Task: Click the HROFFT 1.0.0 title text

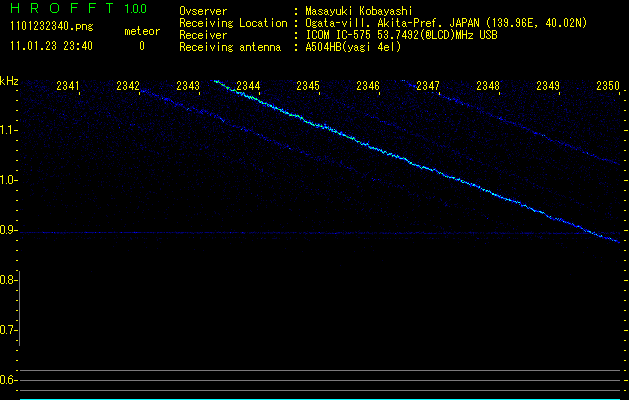Action: 79,8
